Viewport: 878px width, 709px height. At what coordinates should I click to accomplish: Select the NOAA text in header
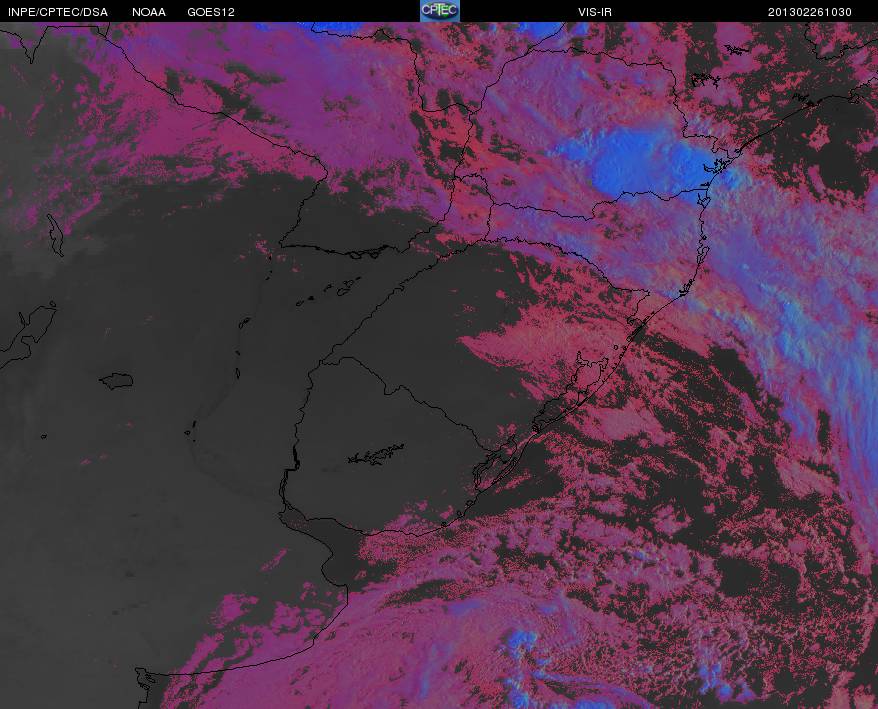[149, 12]
